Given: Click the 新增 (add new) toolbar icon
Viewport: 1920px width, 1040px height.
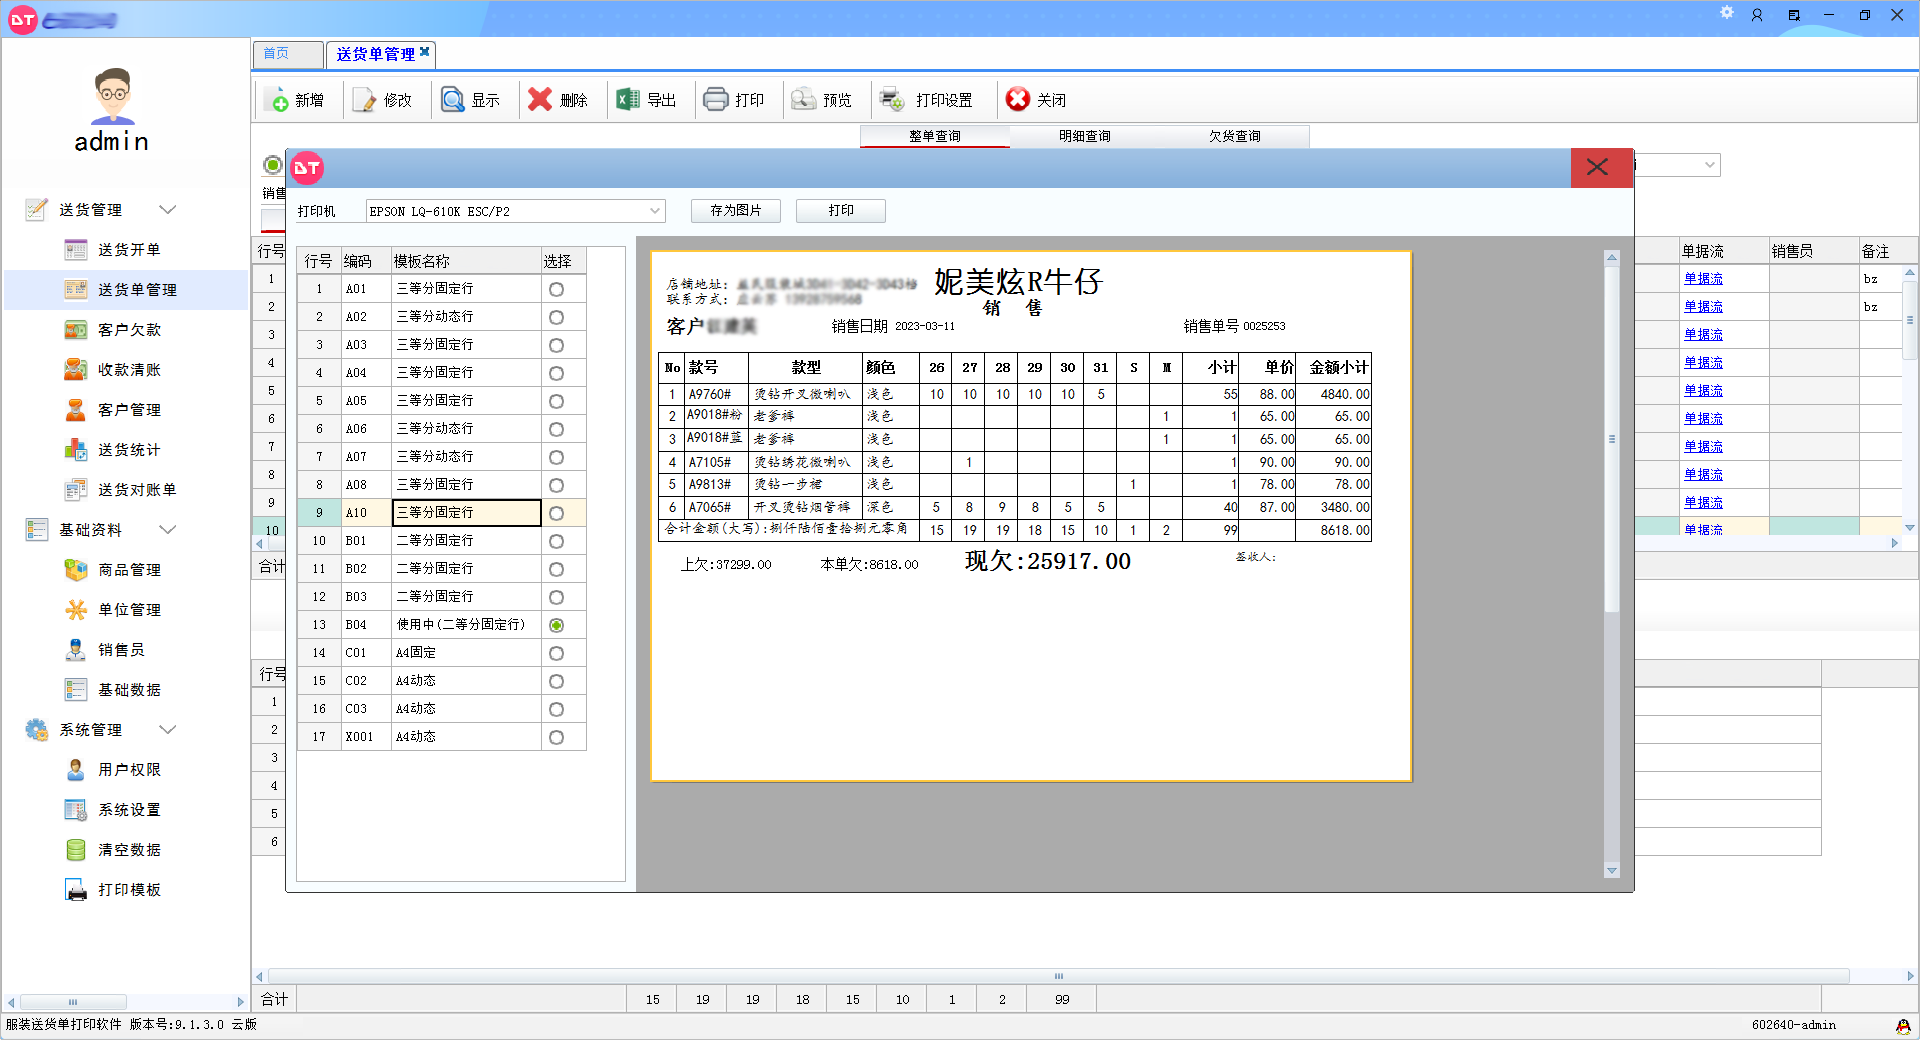Looking at the screenshot, I should pyautogui.click(x=280, y=100).
